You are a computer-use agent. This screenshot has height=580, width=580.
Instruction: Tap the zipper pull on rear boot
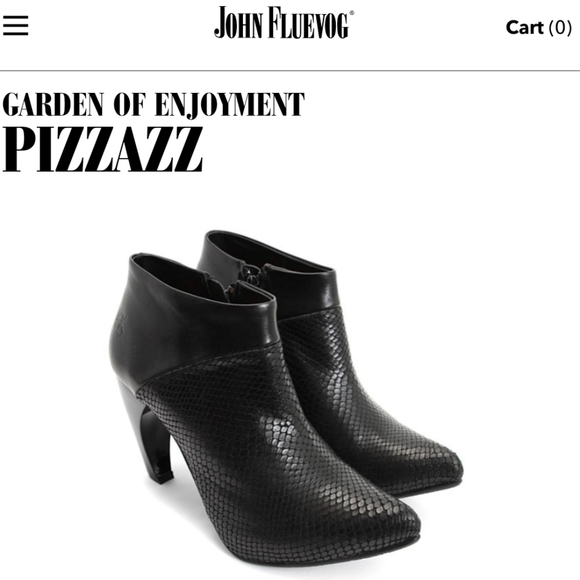(x=252, y=274)
